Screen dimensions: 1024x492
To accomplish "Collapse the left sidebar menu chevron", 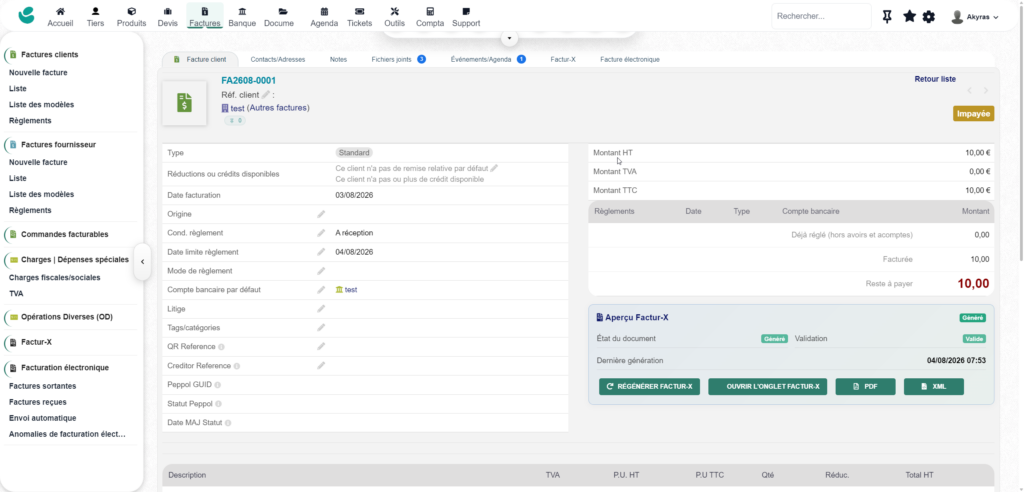I will tap(142, 261).
